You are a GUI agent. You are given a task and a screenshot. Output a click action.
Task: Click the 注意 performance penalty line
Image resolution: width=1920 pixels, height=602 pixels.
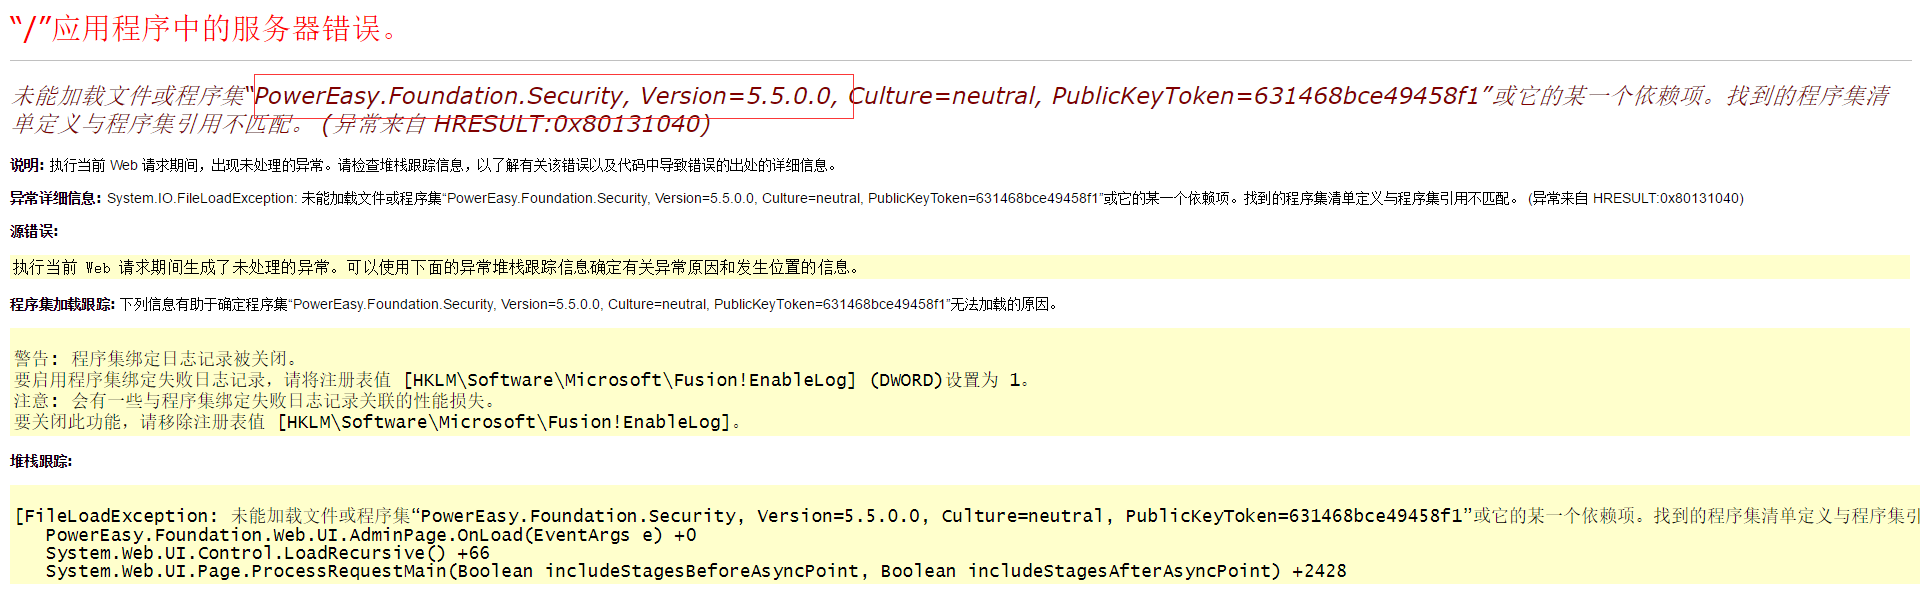255,401
